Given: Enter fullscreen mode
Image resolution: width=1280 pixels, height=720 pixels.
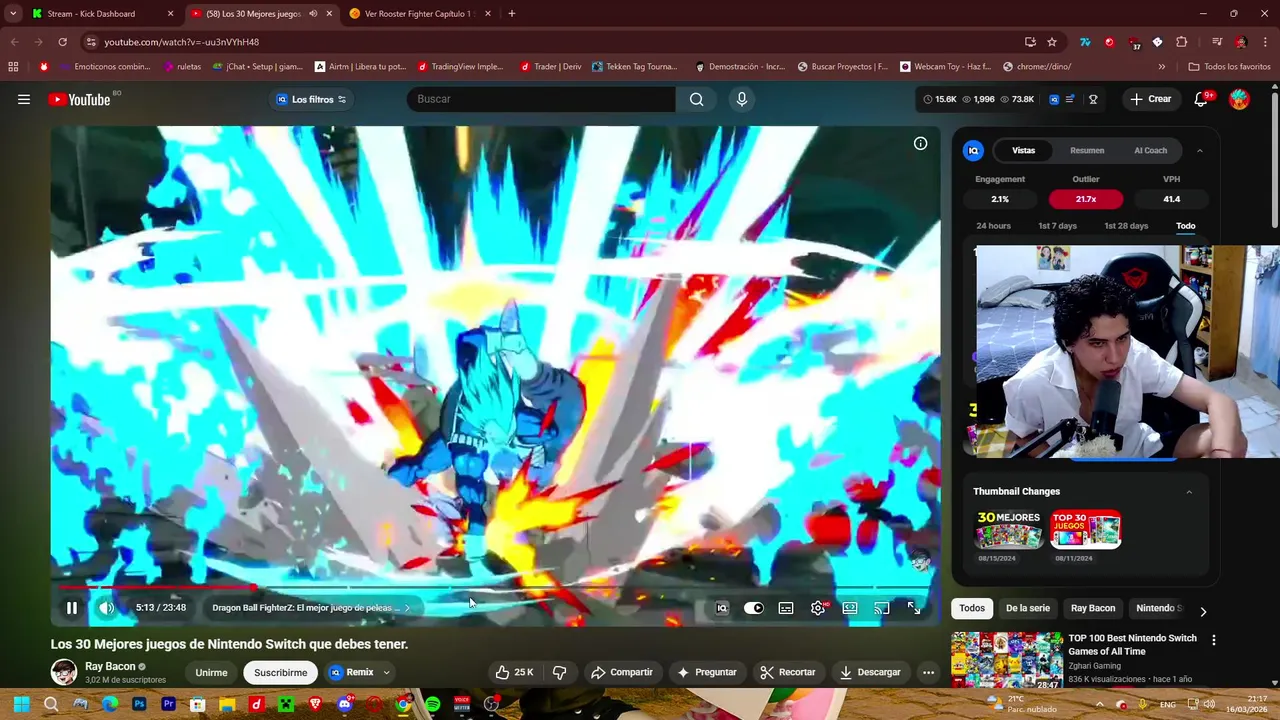Looking at the screenshot, I should [x=914, y=608].
